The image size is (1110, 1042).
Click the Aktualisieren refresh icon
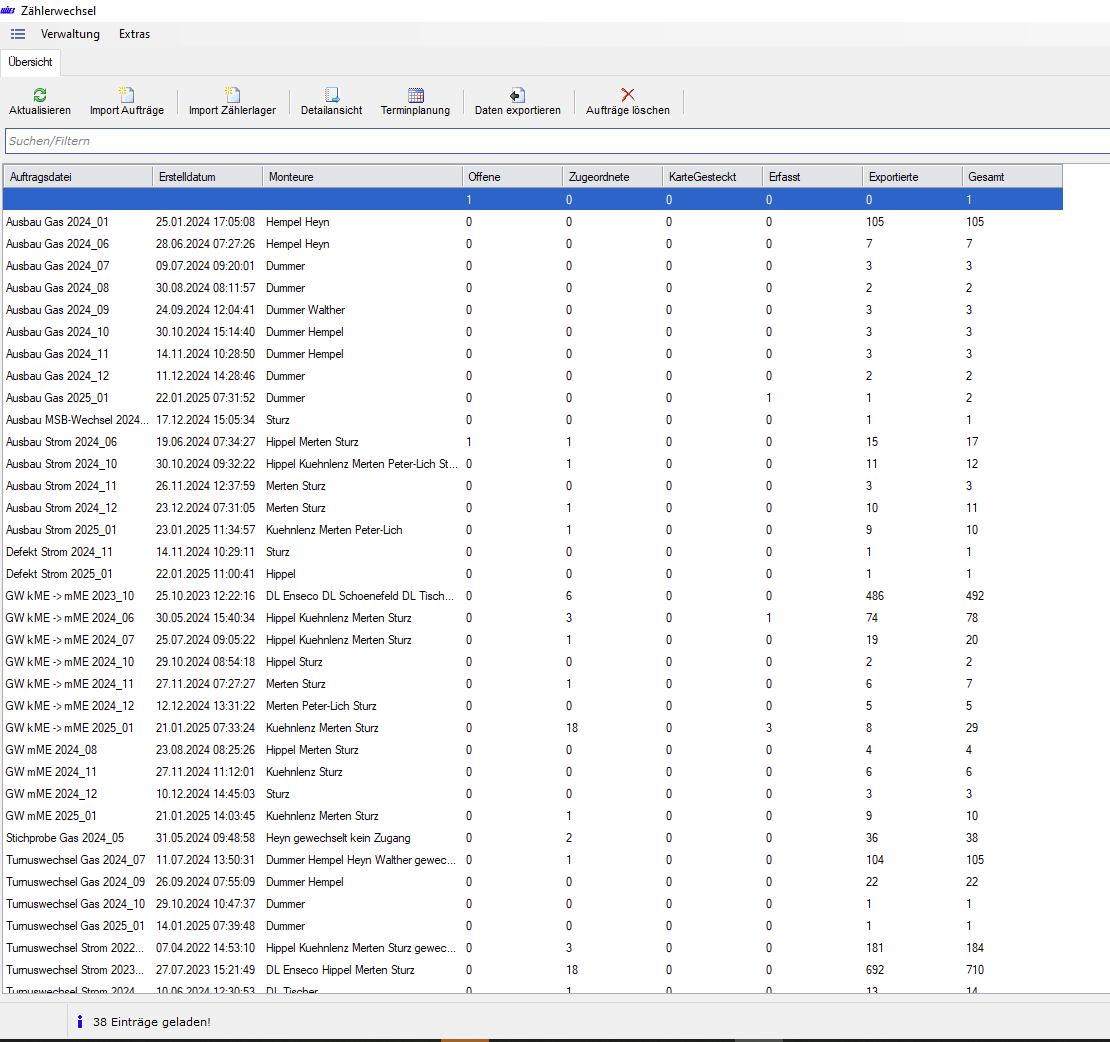[x=40, y=95]
